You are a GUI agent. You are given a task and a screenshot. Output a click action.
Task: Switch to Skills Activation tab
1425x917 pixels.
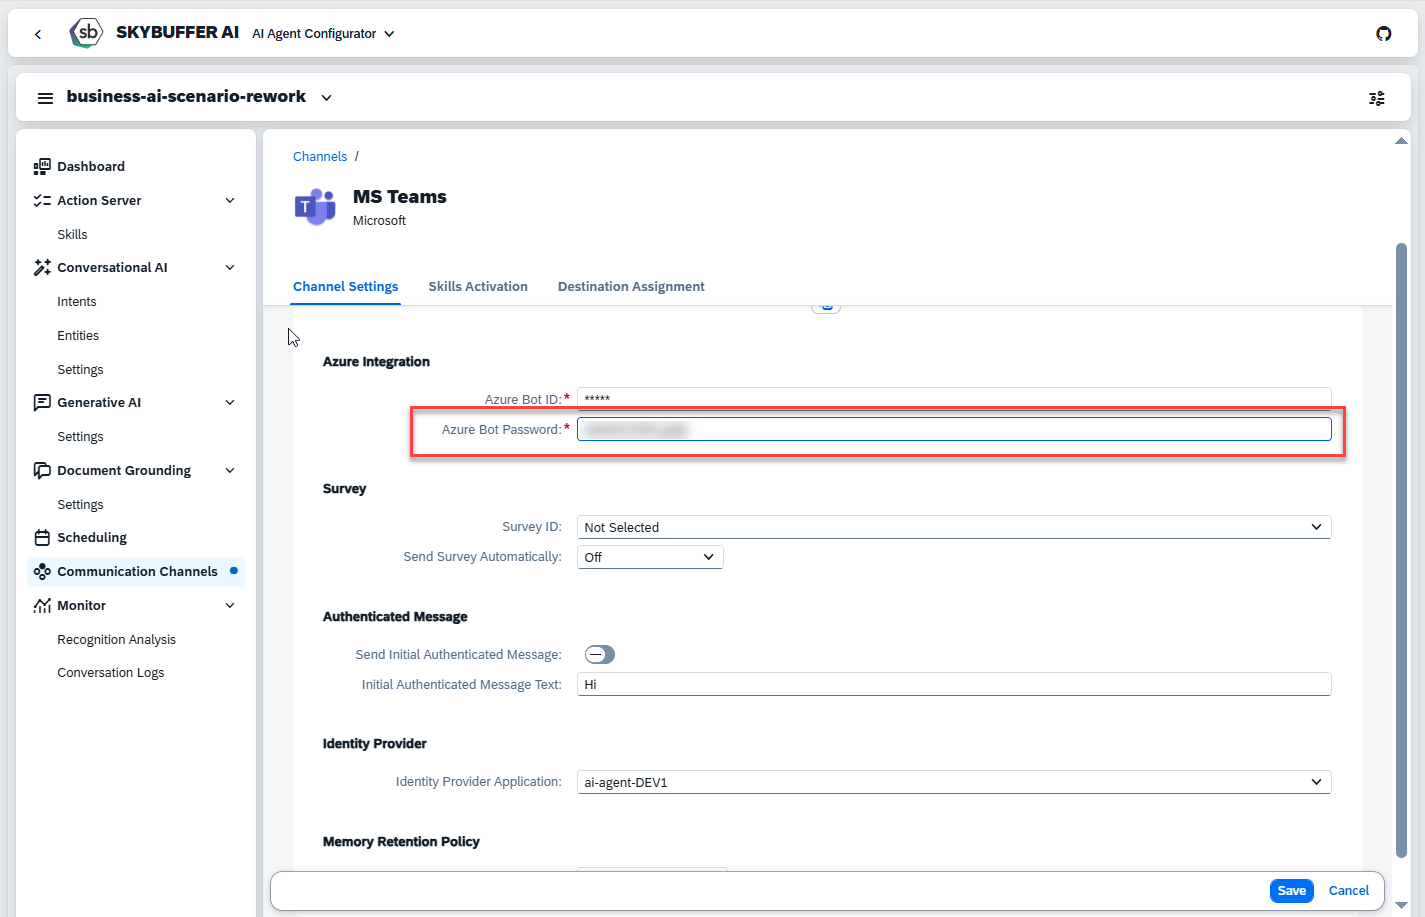coord(478,286)
